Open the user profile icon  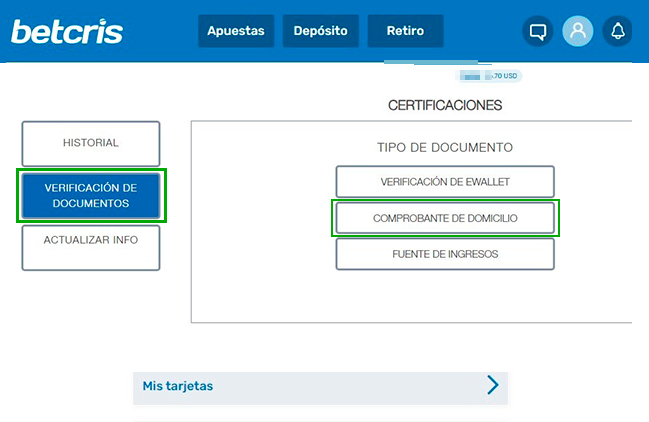(577, 31)
